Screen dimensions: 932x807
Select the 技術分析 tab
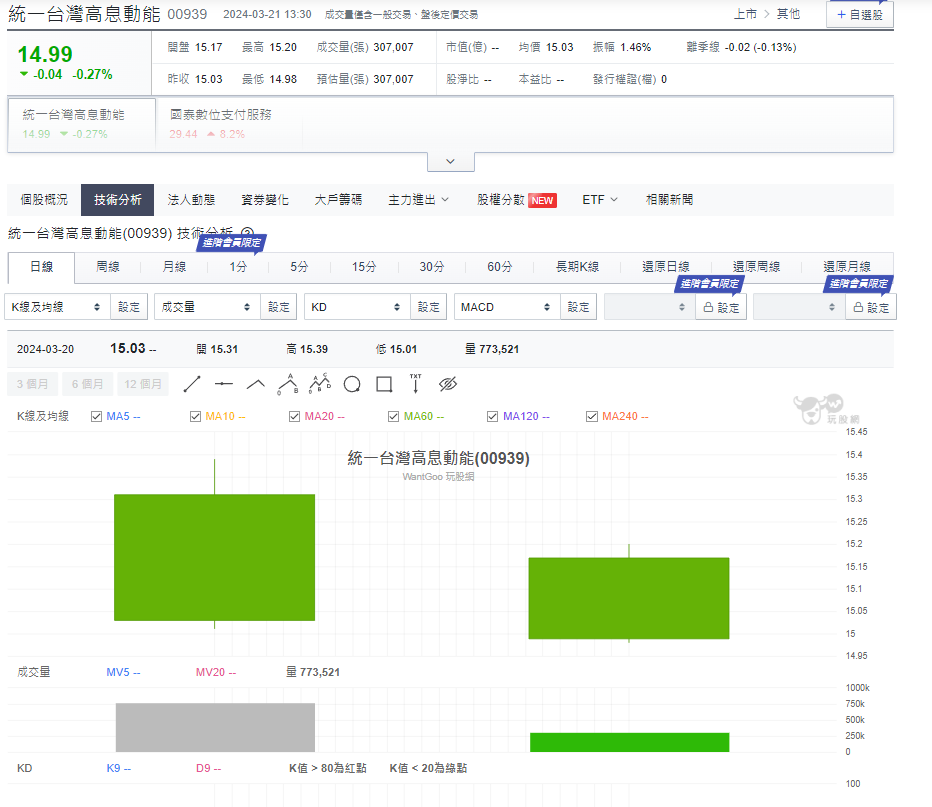117,200
